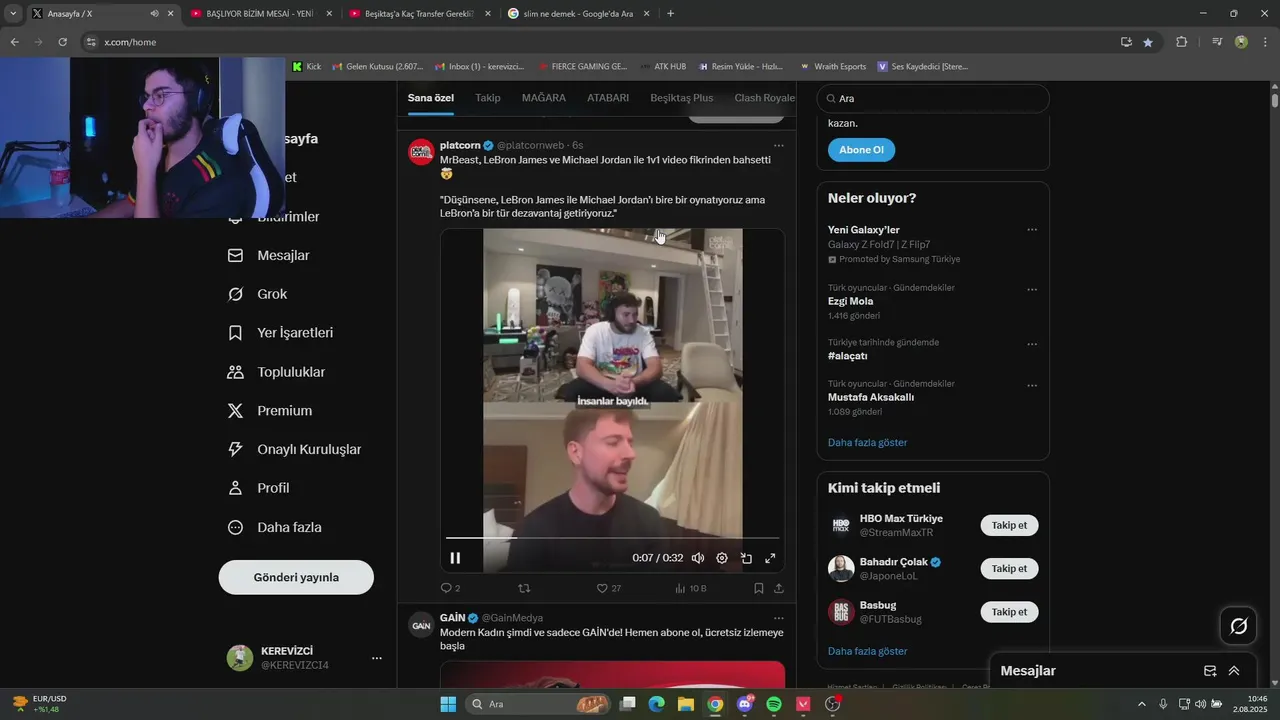Open Yer İşaretleri in sidebar

tap(281, 333)
